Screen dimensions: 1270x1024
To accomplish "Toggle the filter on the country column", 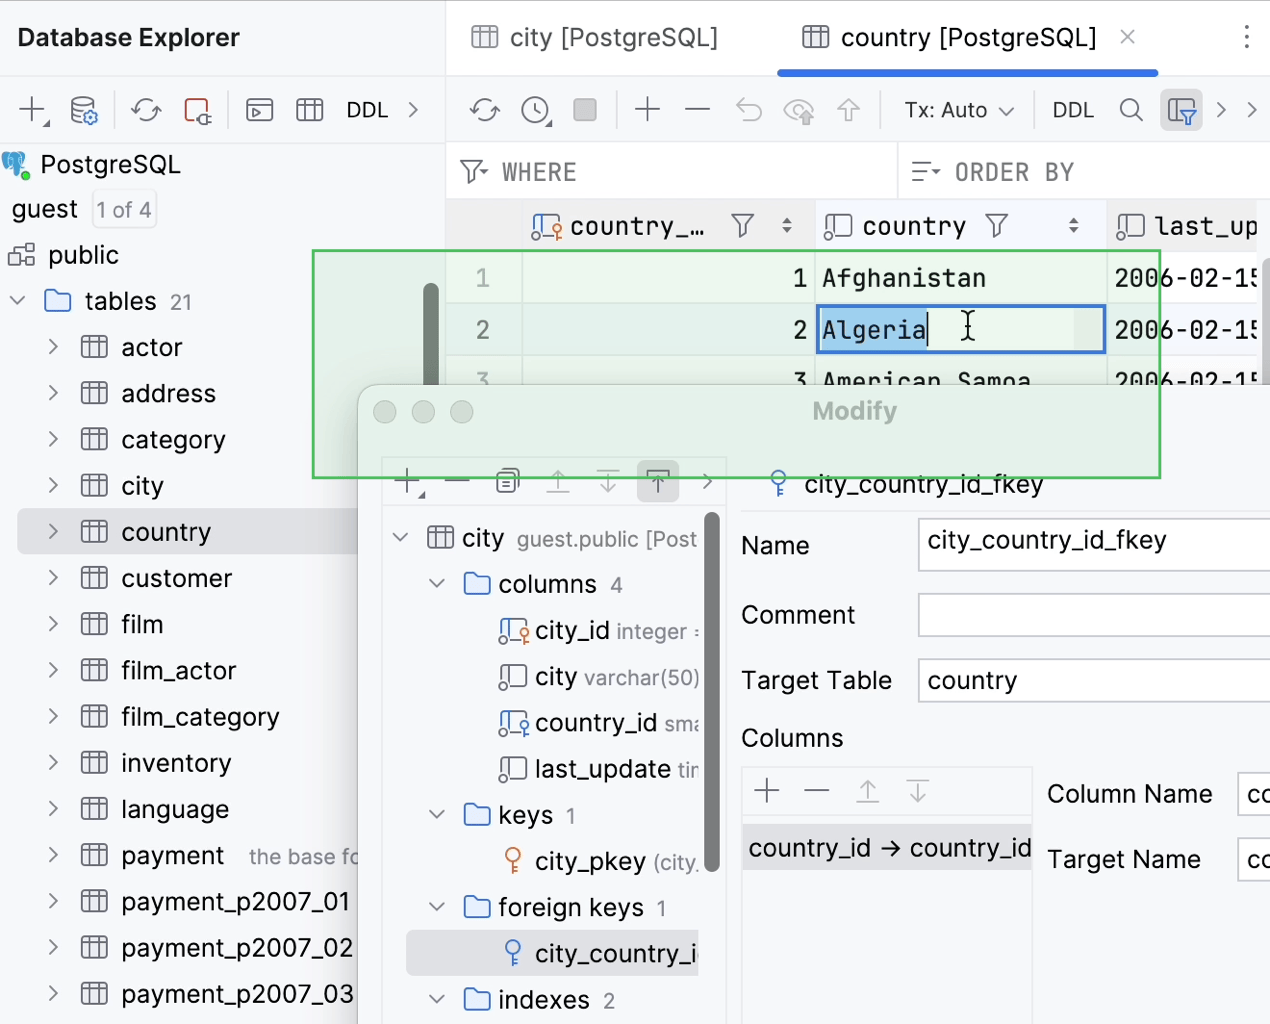I will tap(997, 226).
